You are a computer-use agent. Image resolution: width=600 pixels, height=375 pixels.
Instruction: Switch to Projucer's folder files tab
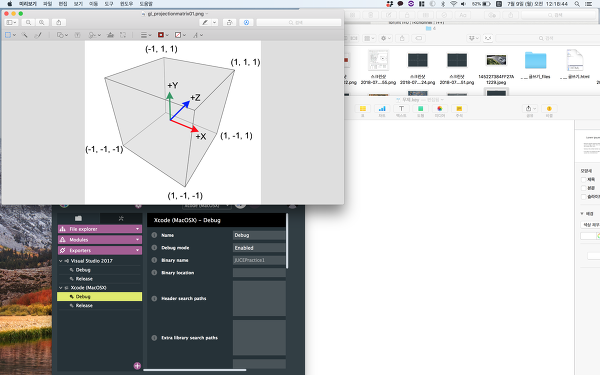pos(78,218)
